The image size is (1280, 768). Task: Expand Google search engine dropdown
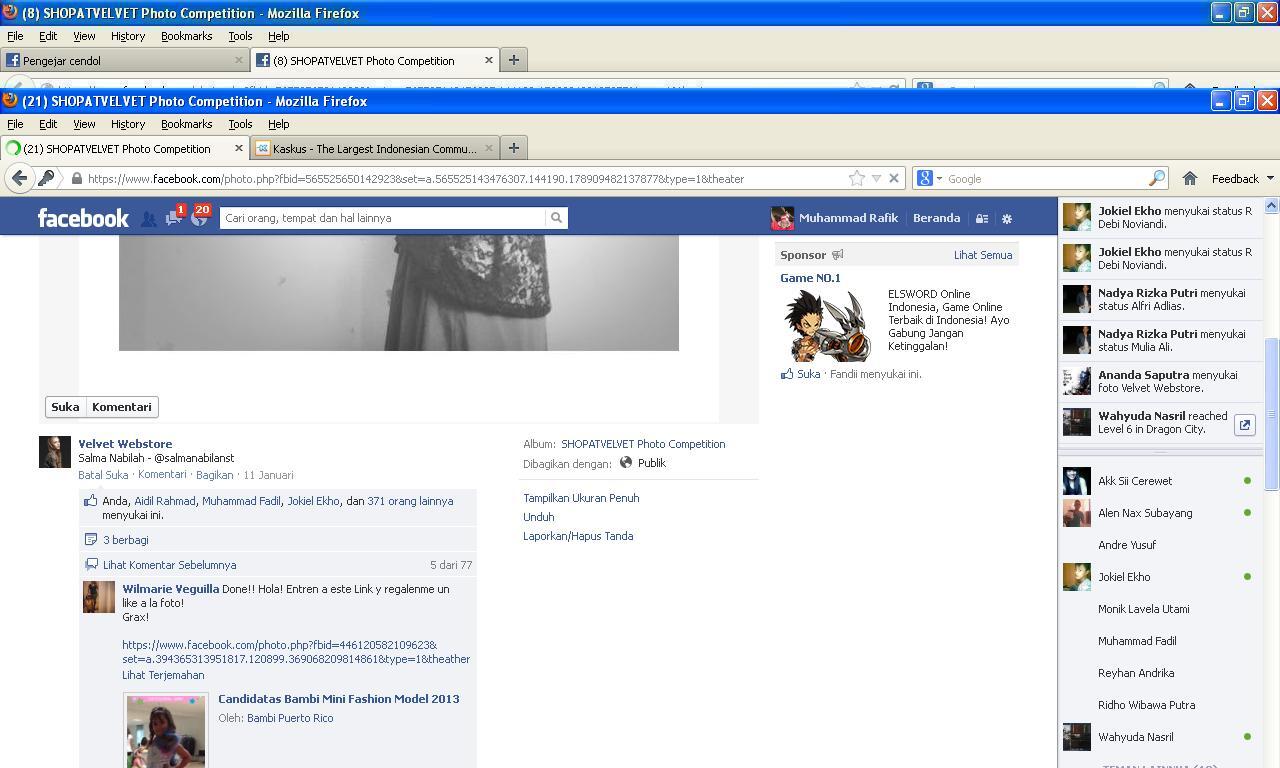click(929, 178)
